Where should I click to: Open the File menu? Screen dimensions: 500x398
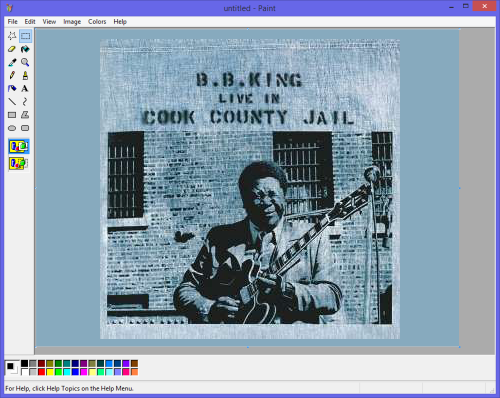[13, 22]
